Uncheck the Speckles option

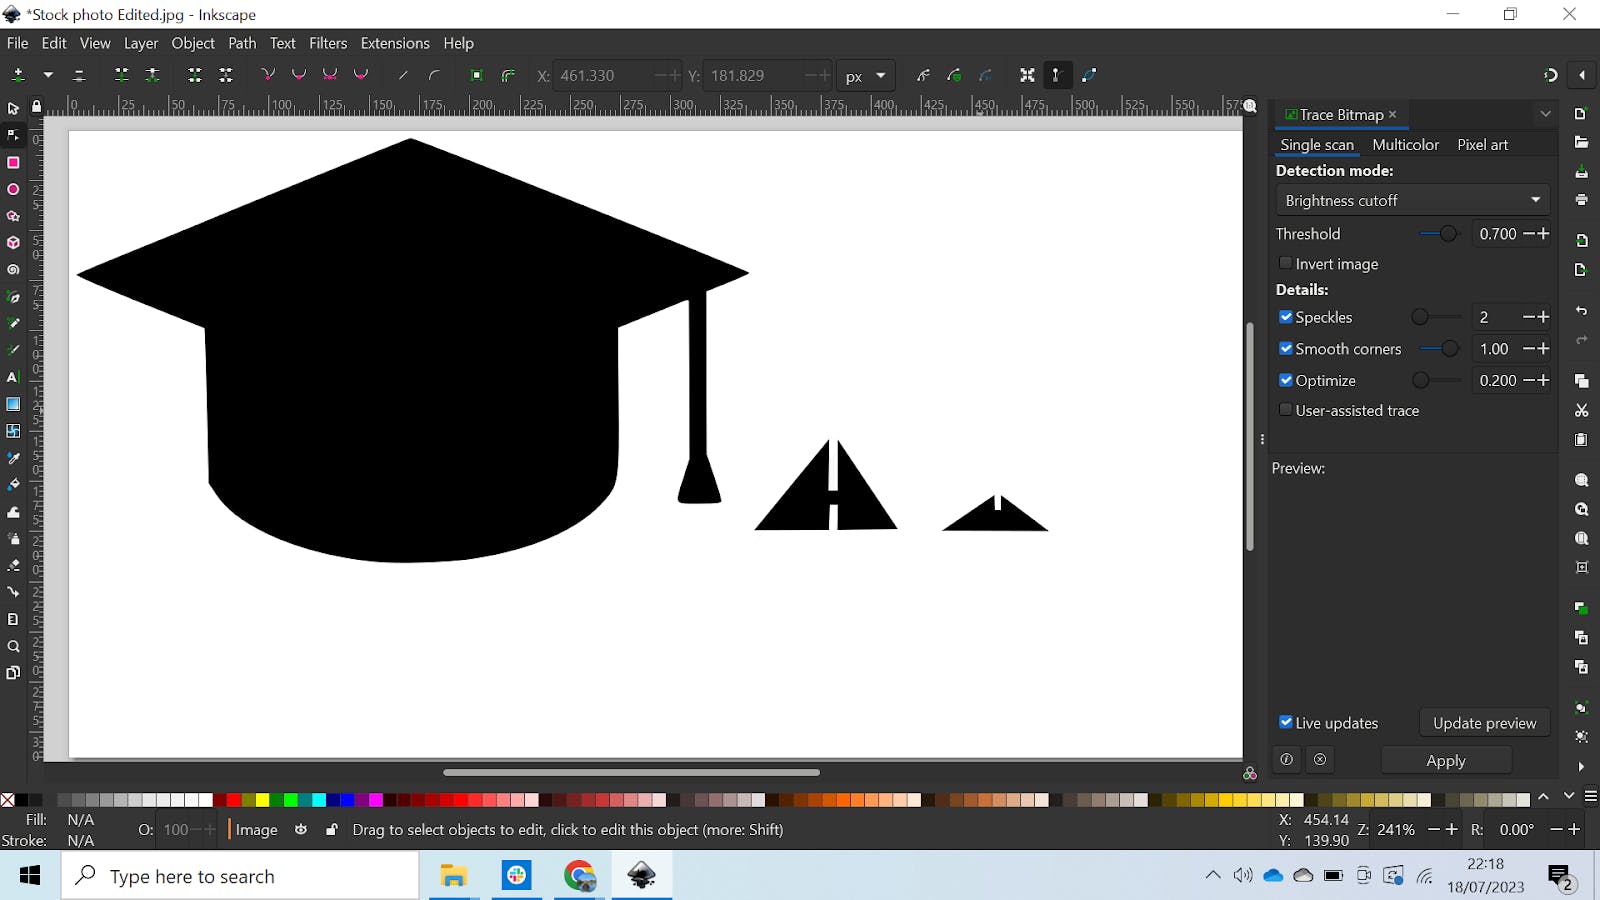[x=1286, y=317]
